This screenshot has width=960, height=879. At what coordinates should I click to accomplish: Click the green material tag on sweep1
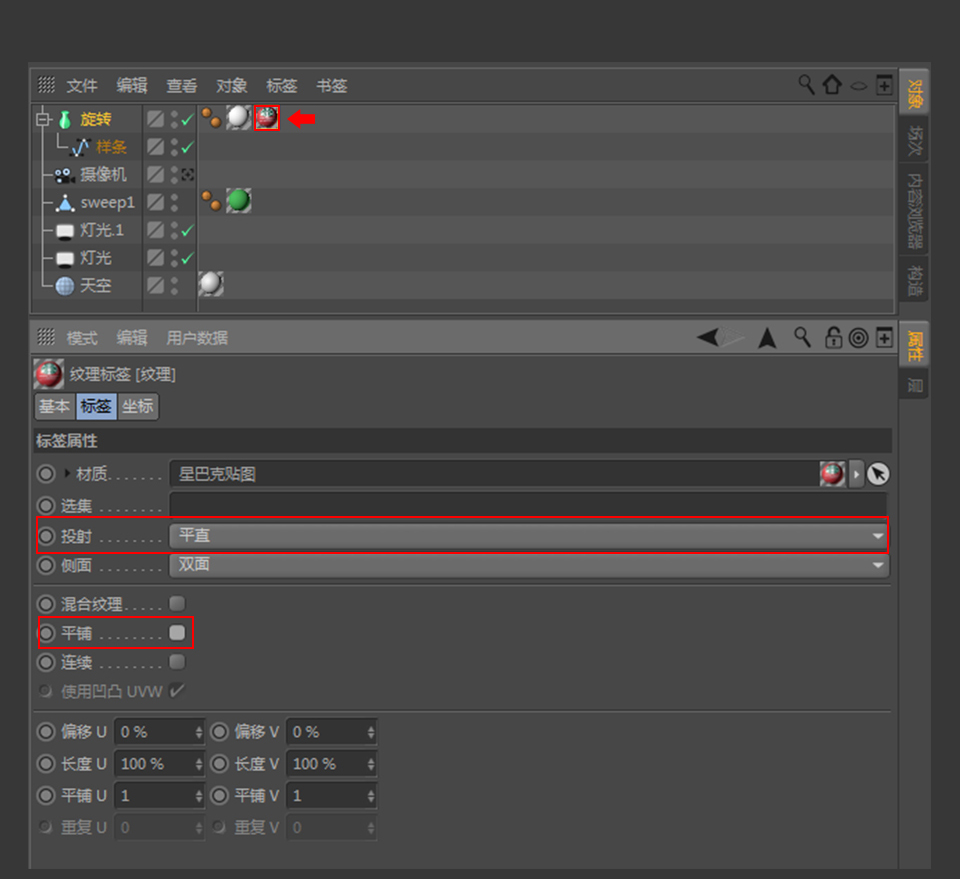pyautogui.click(x=238, y=202)
